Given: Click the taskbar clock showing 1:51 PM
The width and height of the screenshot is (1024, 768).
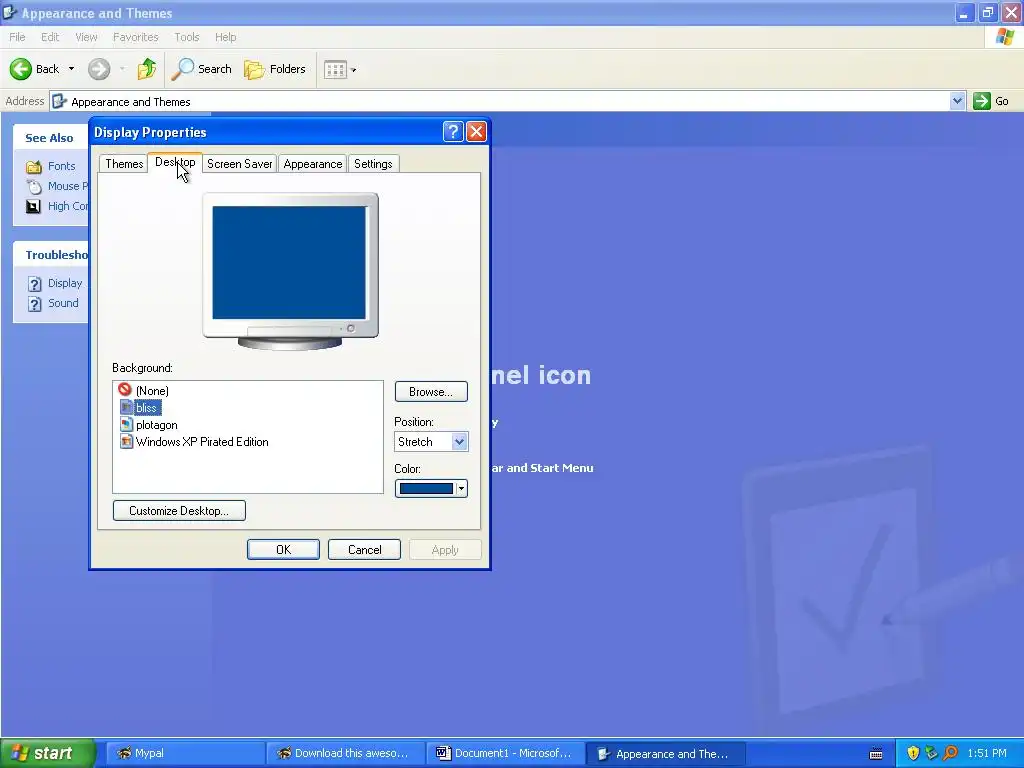Looking at the screenshot, I should coord(987,754).
